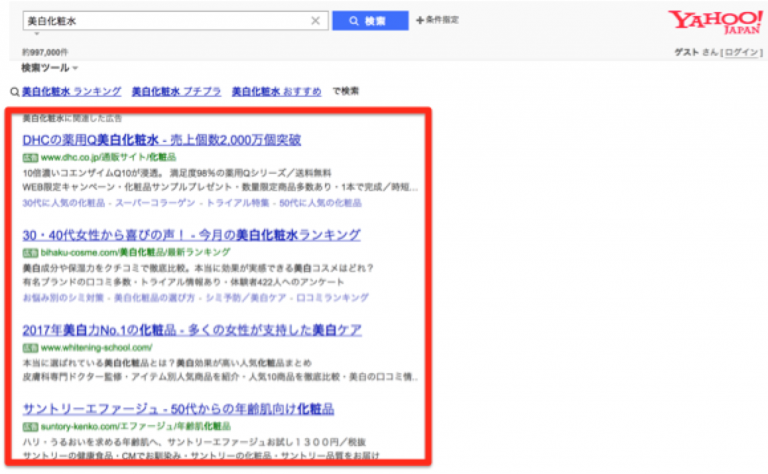Click the ゲスト さん user text
This screenshot has width=768, height=474.
(x=696, y=52)
